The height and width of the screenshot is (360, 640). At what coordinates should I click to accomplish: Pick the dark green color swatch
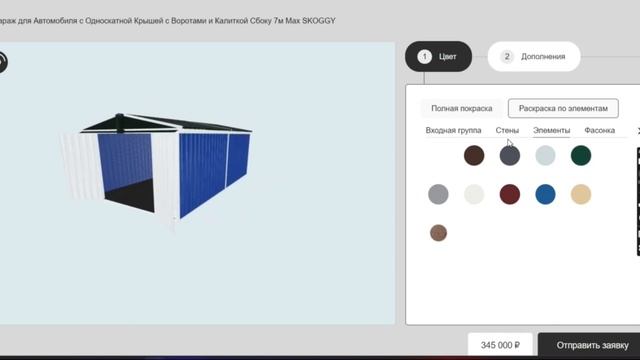coord(581,156)
